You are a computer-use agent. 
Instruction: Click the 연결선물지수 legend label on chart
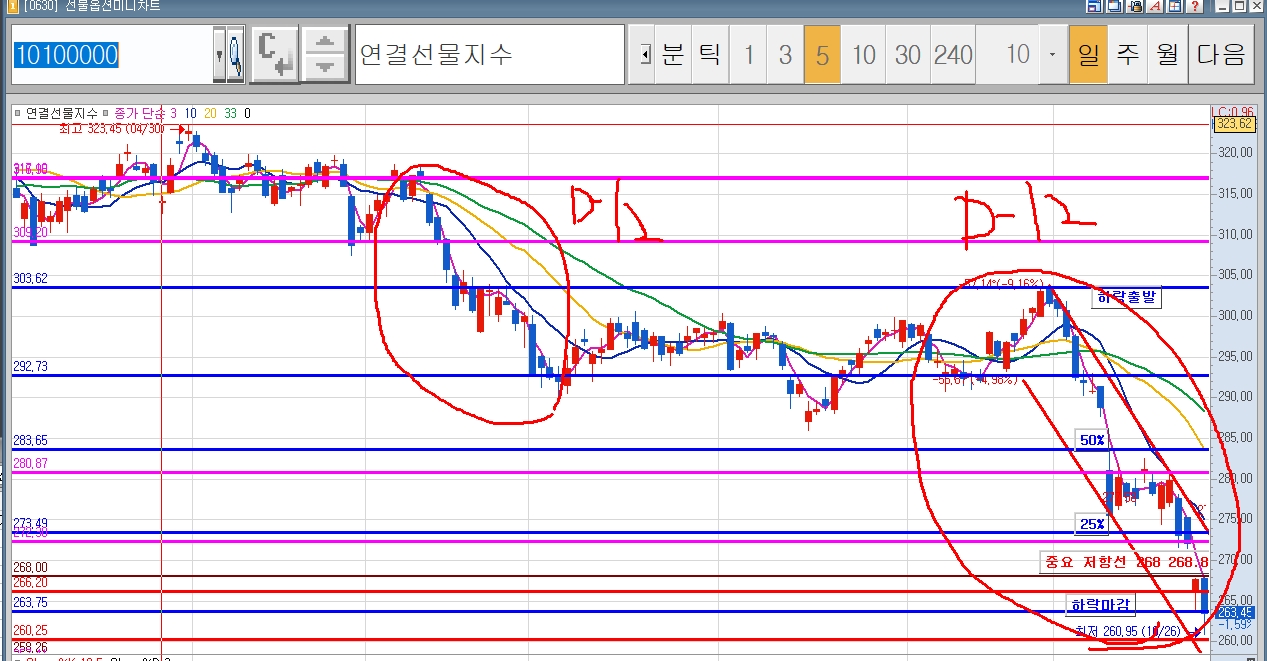click(x=62, y=113)
